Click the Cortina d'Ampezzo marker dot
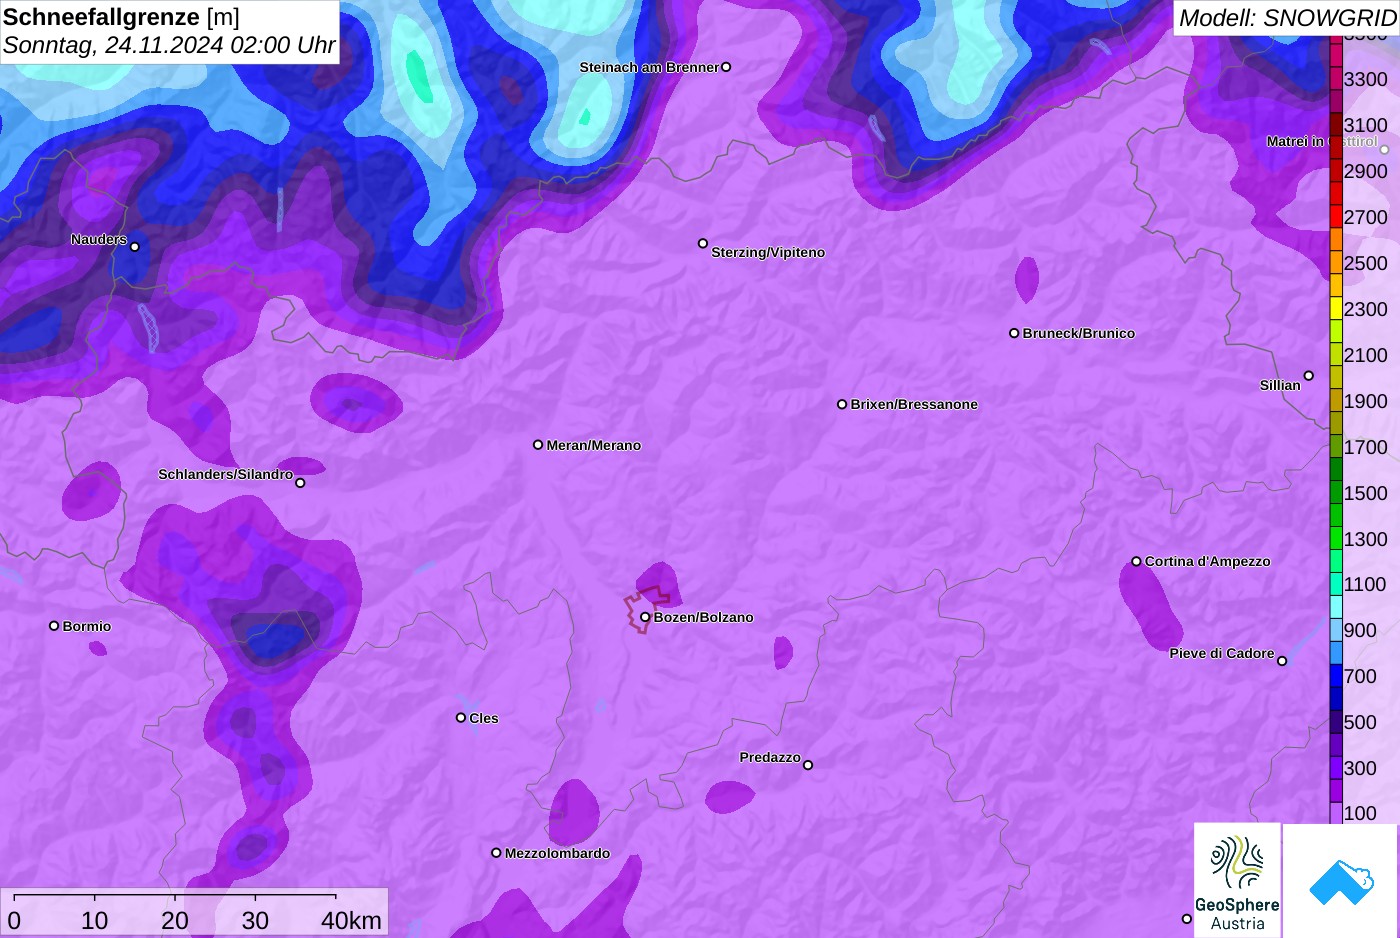The width and height of the screenshot is (1400, 938). pyautogui.click(x=1136, y=561)
